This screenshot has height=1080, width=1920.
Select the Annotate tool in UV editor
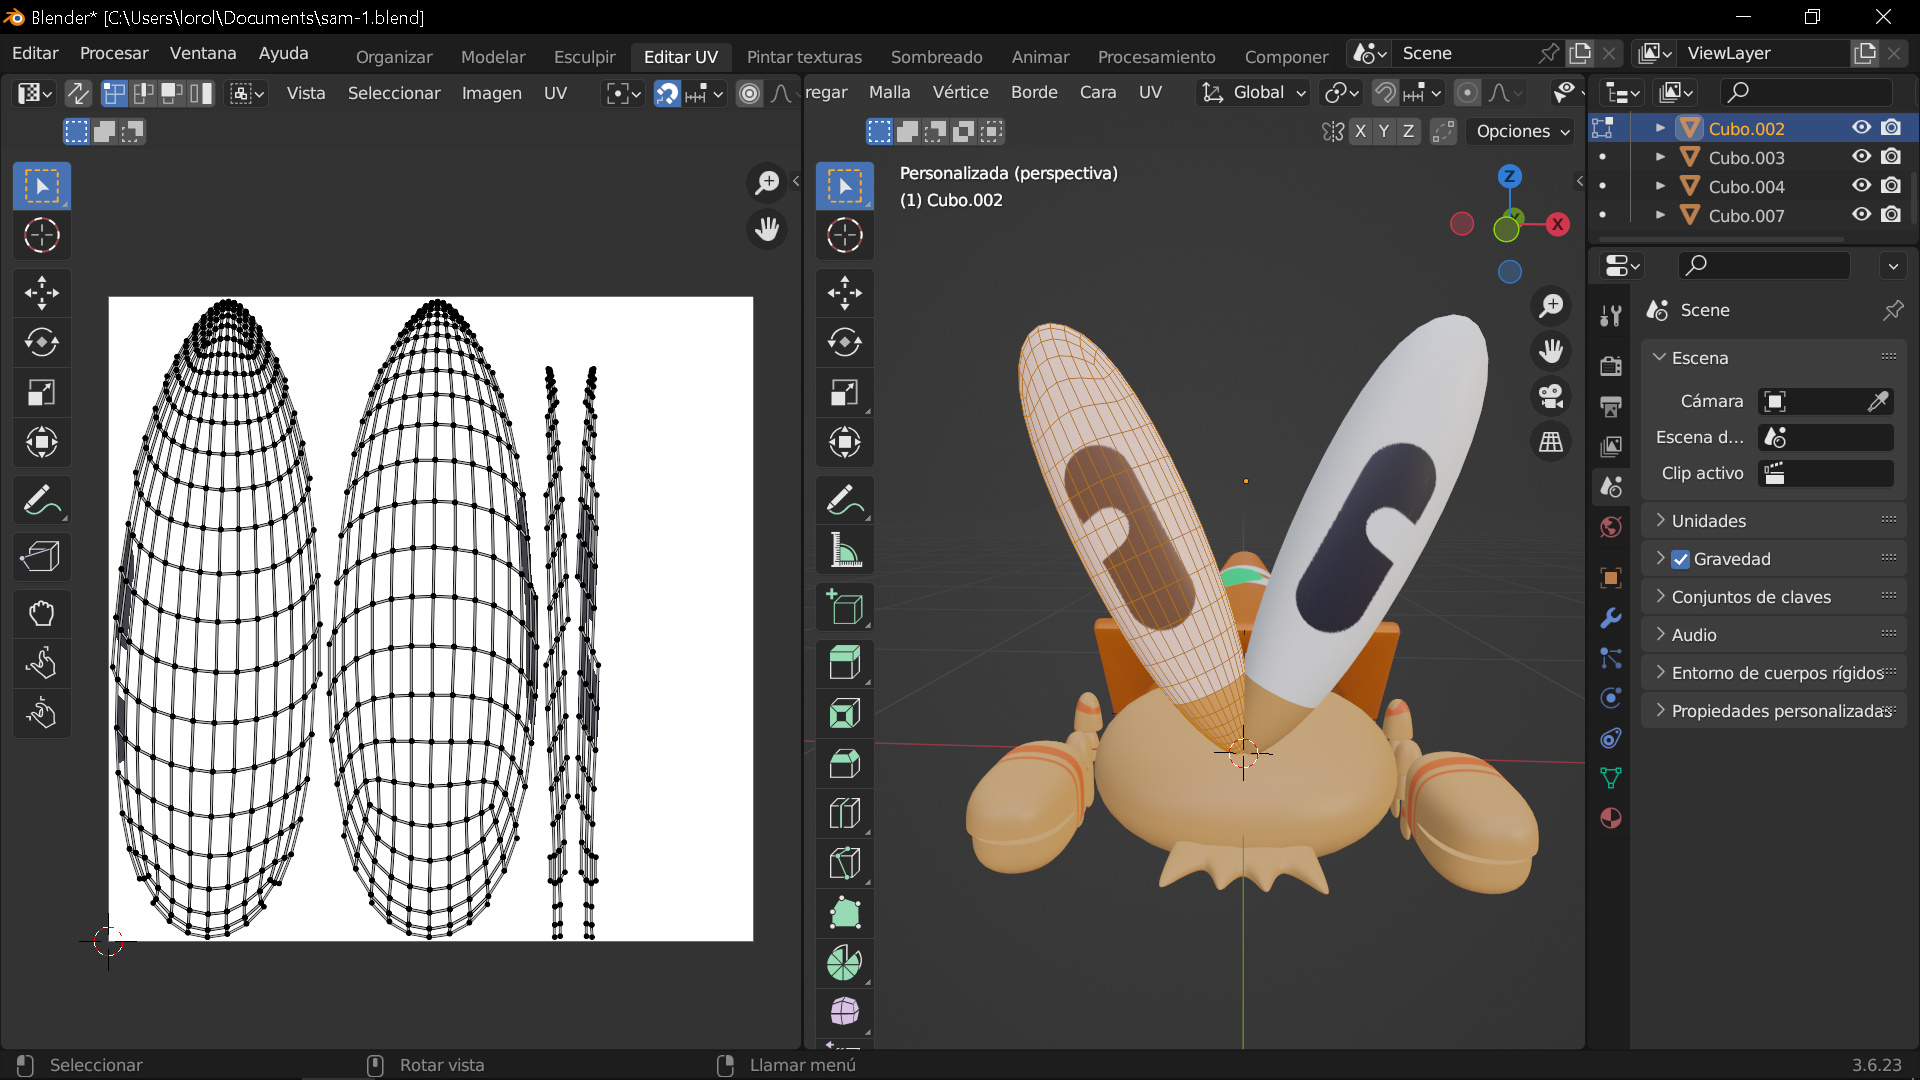41,500
